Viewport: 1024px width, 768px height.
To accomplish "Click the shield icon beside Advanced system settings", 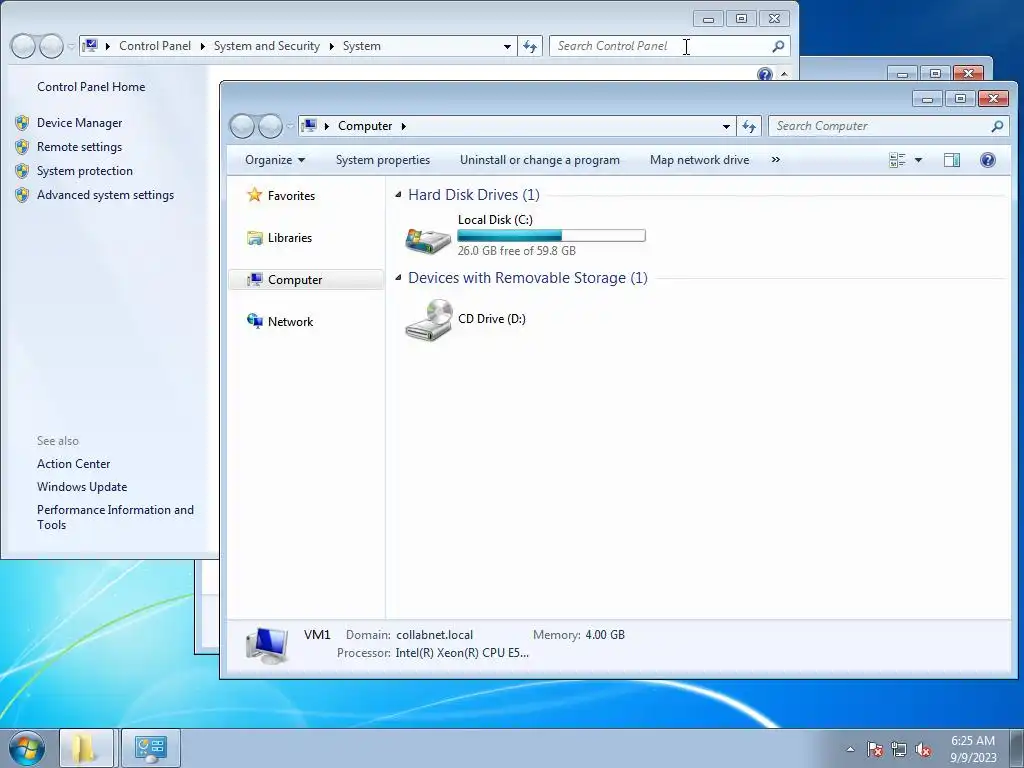I will 22,195.
